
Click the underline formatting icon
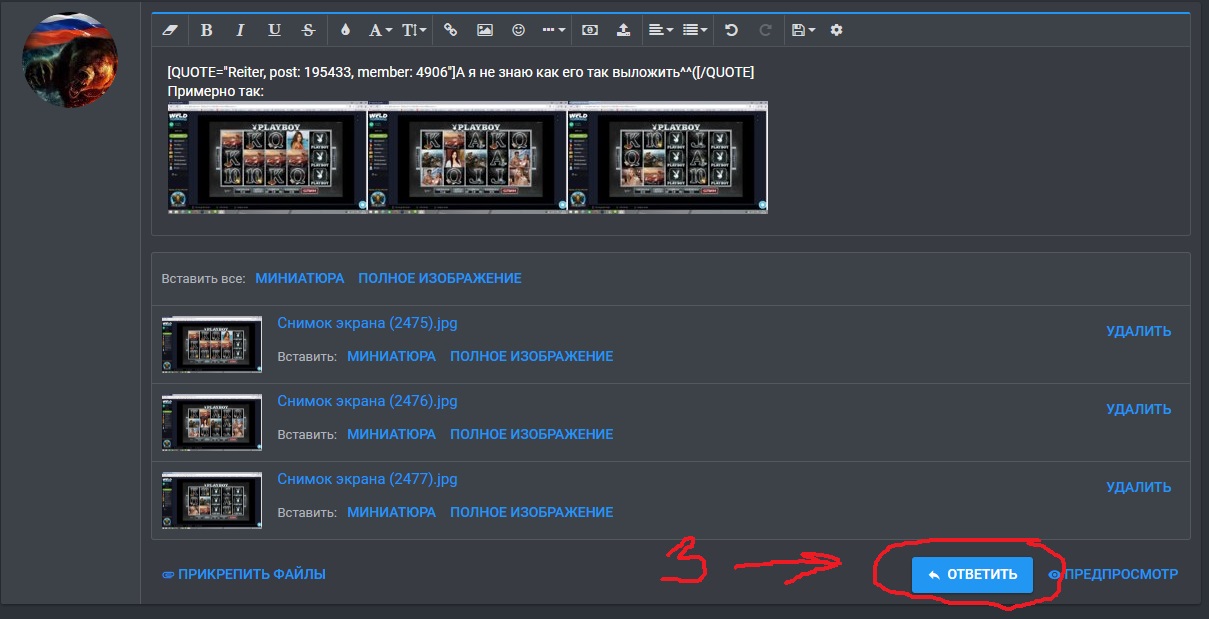274,30
